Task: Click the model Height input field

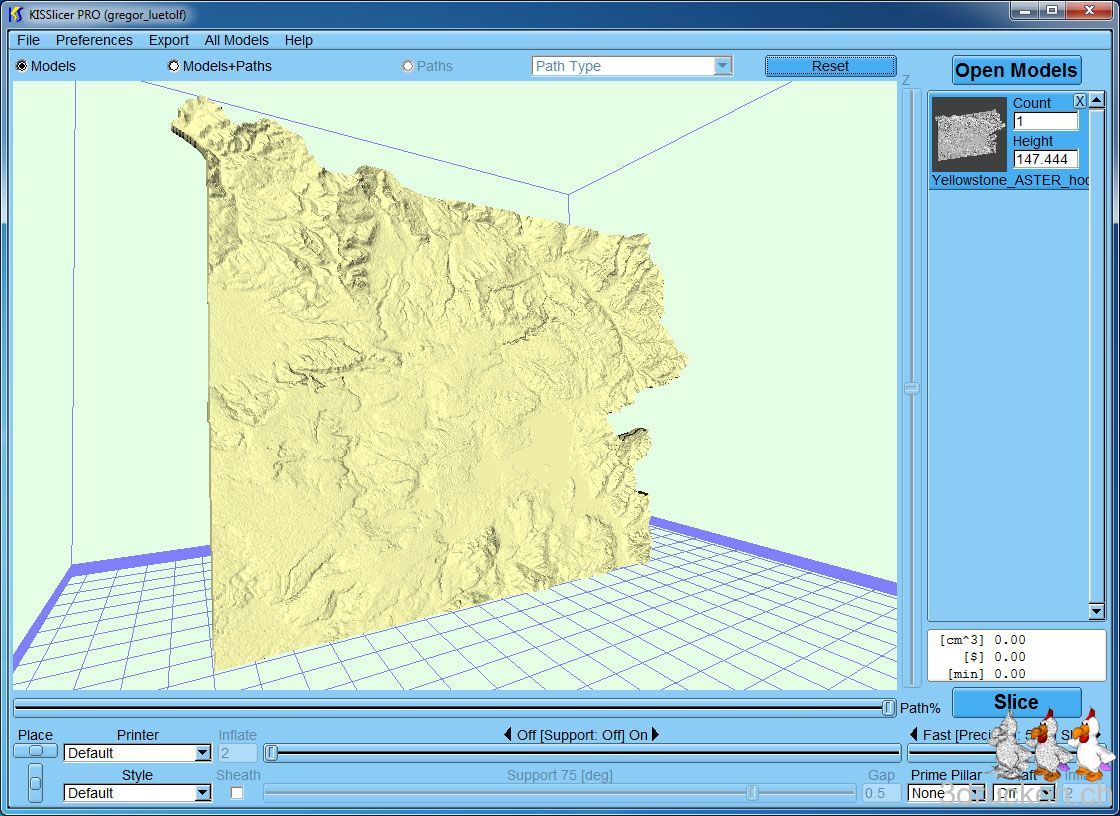Action: point(1045,159)
